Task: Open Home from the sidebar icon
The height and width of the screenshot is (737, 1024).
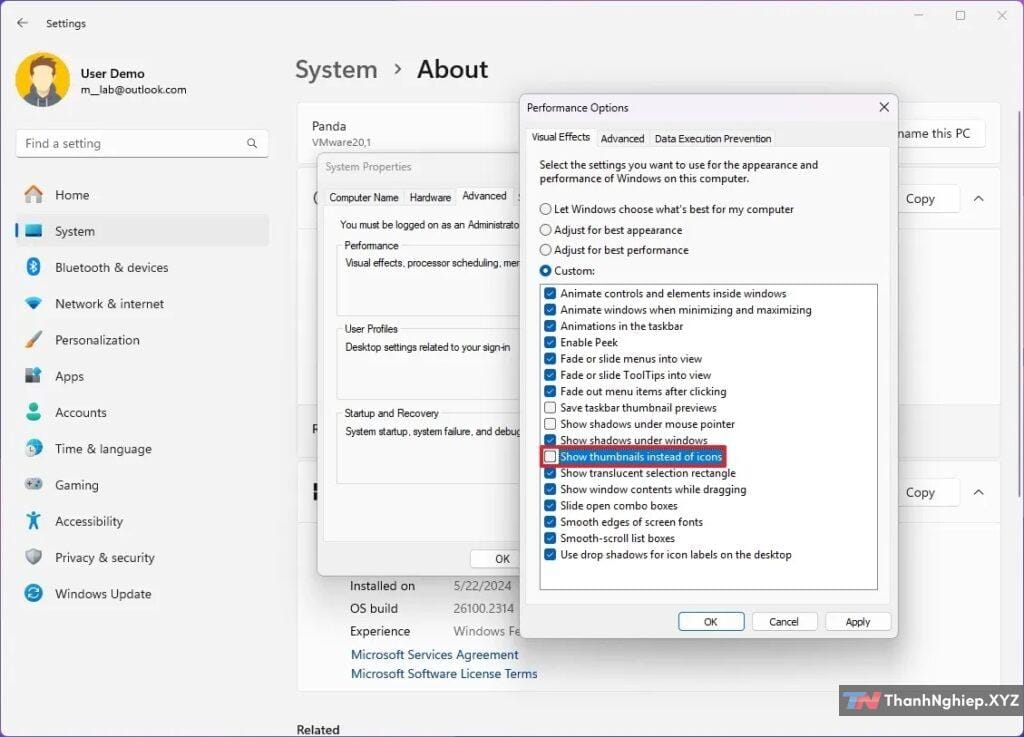Action: point(34,195)
